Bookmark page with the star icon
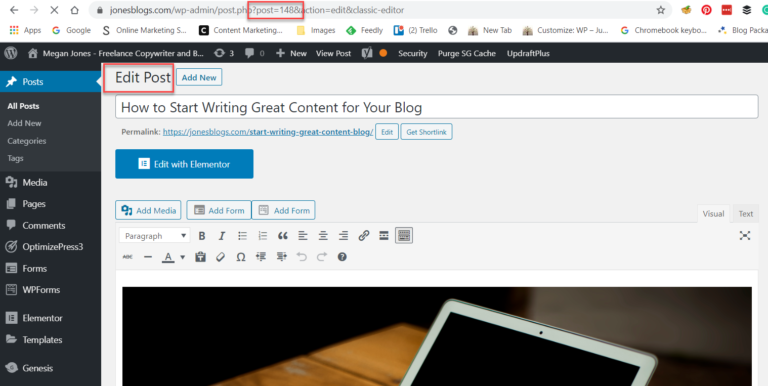 [661, 10]
